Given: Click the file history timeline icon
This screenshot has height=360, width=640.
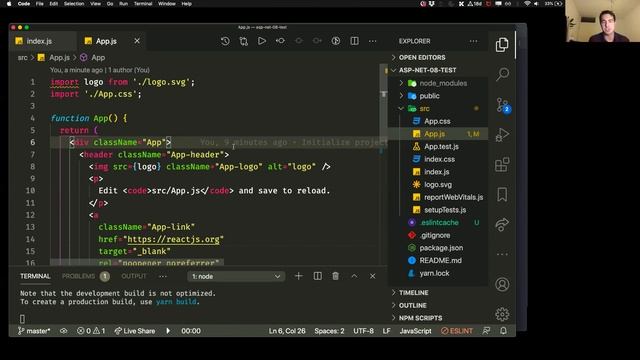Looking at the screenshot, I should [225, 41].
